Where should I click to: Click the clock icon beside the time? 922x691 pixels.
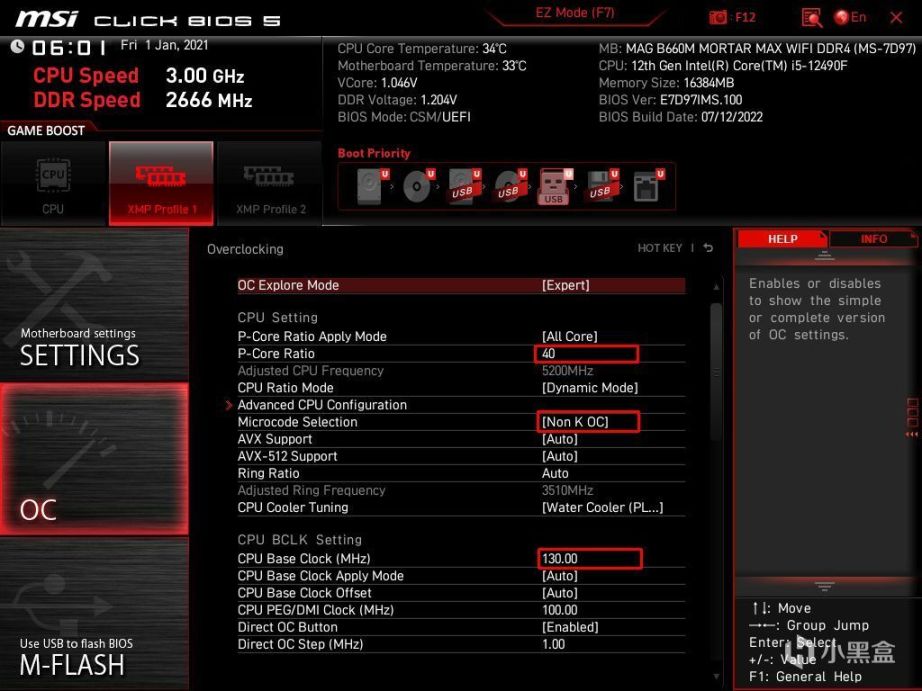[x=17, y=46]
